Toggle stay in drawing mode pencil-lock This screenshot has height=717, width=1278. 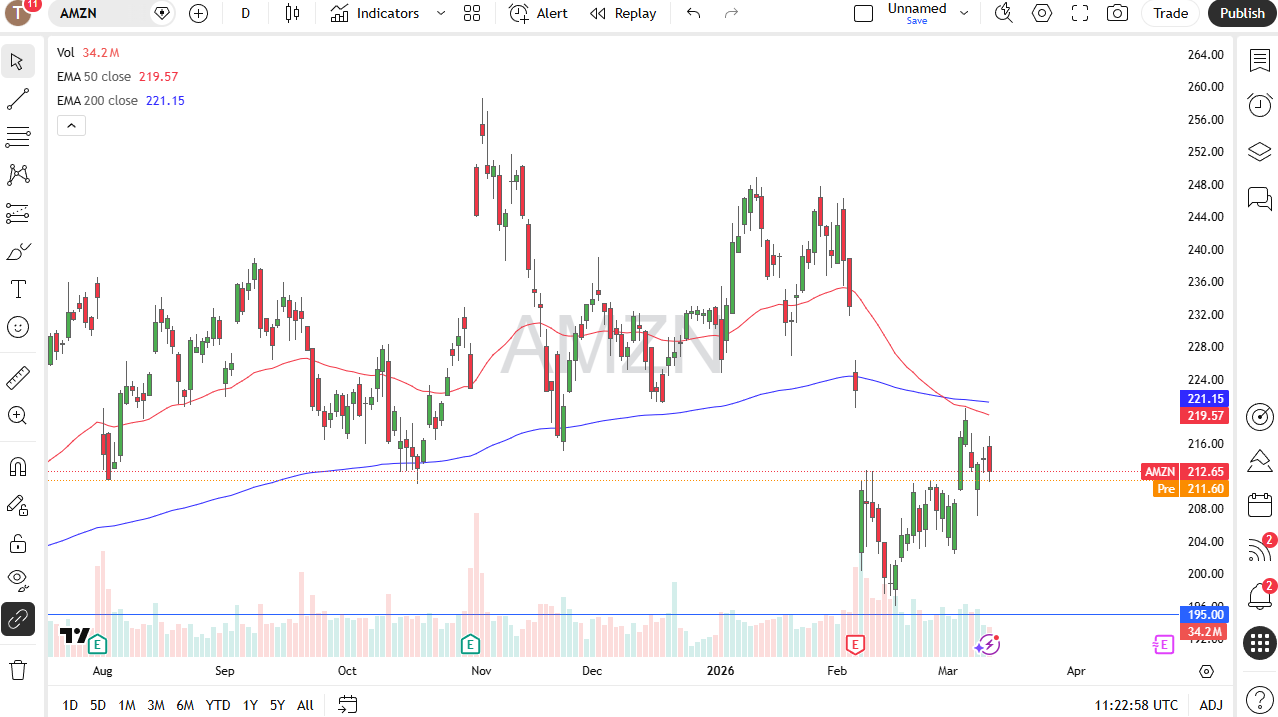18,505
